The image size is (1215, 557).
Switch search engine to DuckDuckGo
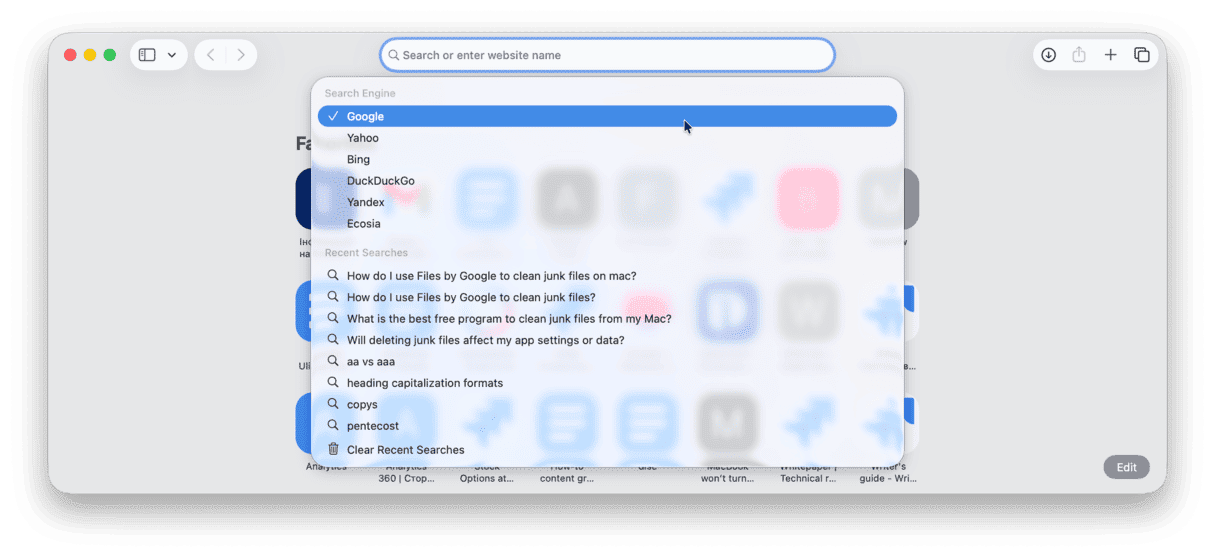coord(607,181)
